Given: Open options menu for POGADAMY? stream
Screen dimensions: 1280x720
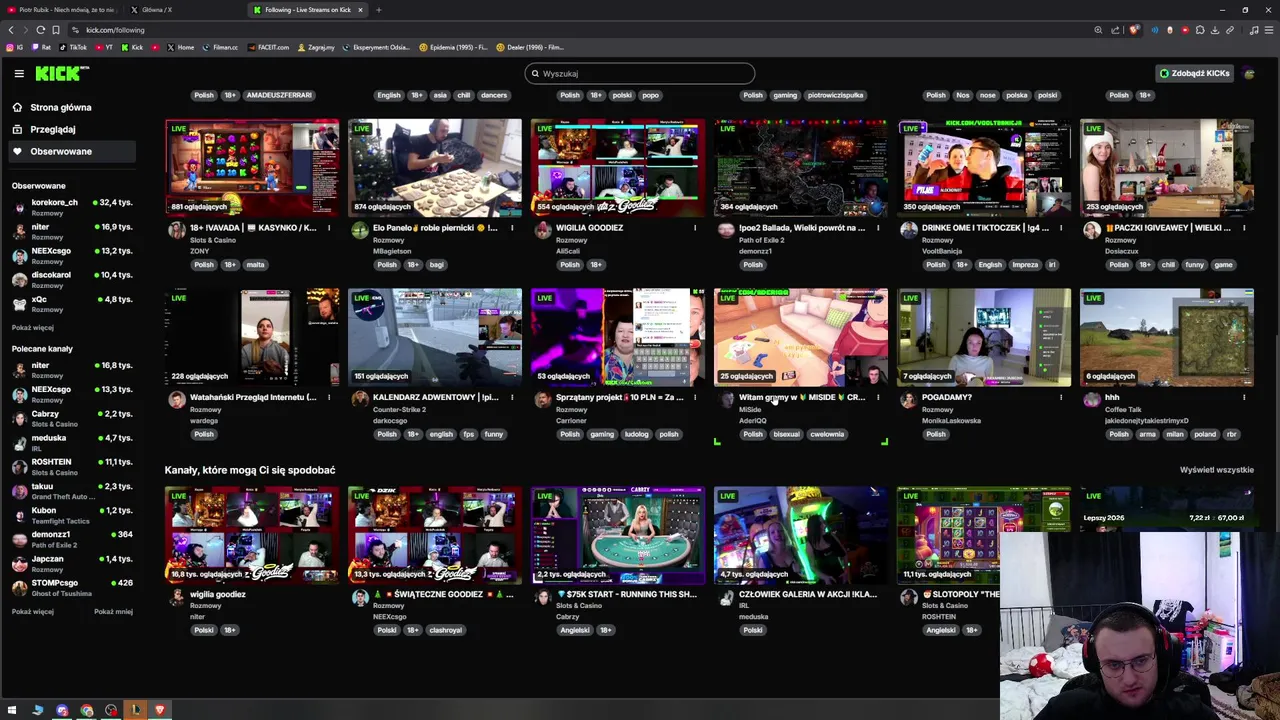Looking at the screenshot, I should (x=1061, y=397).
